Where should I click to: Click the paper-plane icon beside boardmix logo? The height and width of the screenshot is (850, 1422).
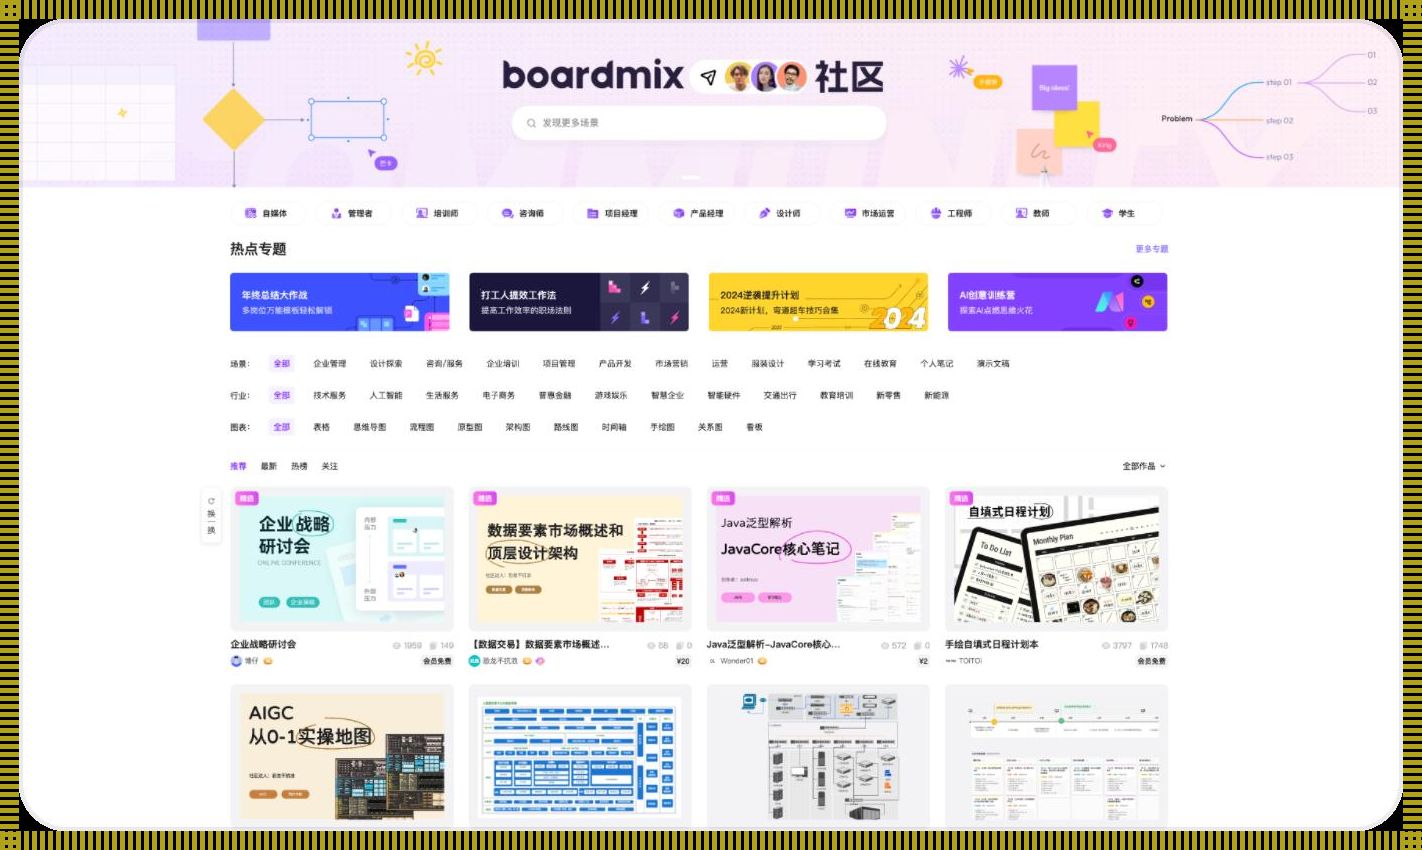pyautogui.click(x=708, y=77)
